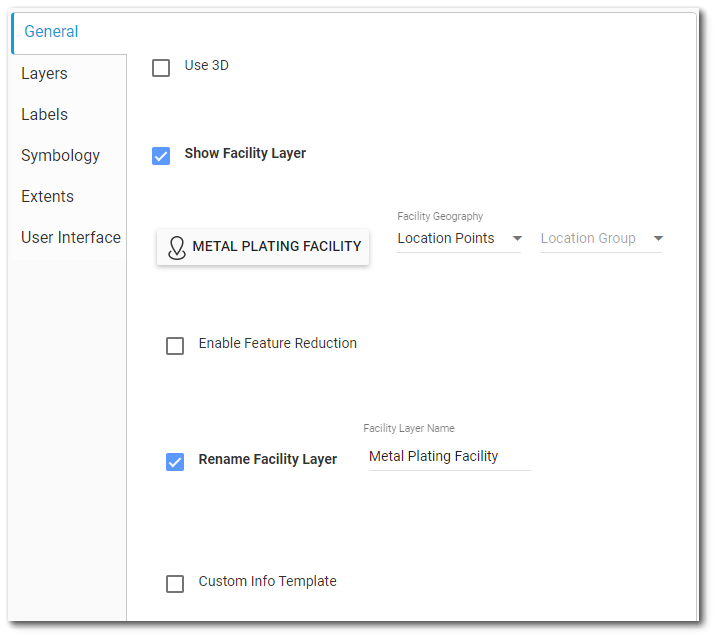Check the Custom Info Template box
Screen dimensions: 715x637
(x=175, y=584)
